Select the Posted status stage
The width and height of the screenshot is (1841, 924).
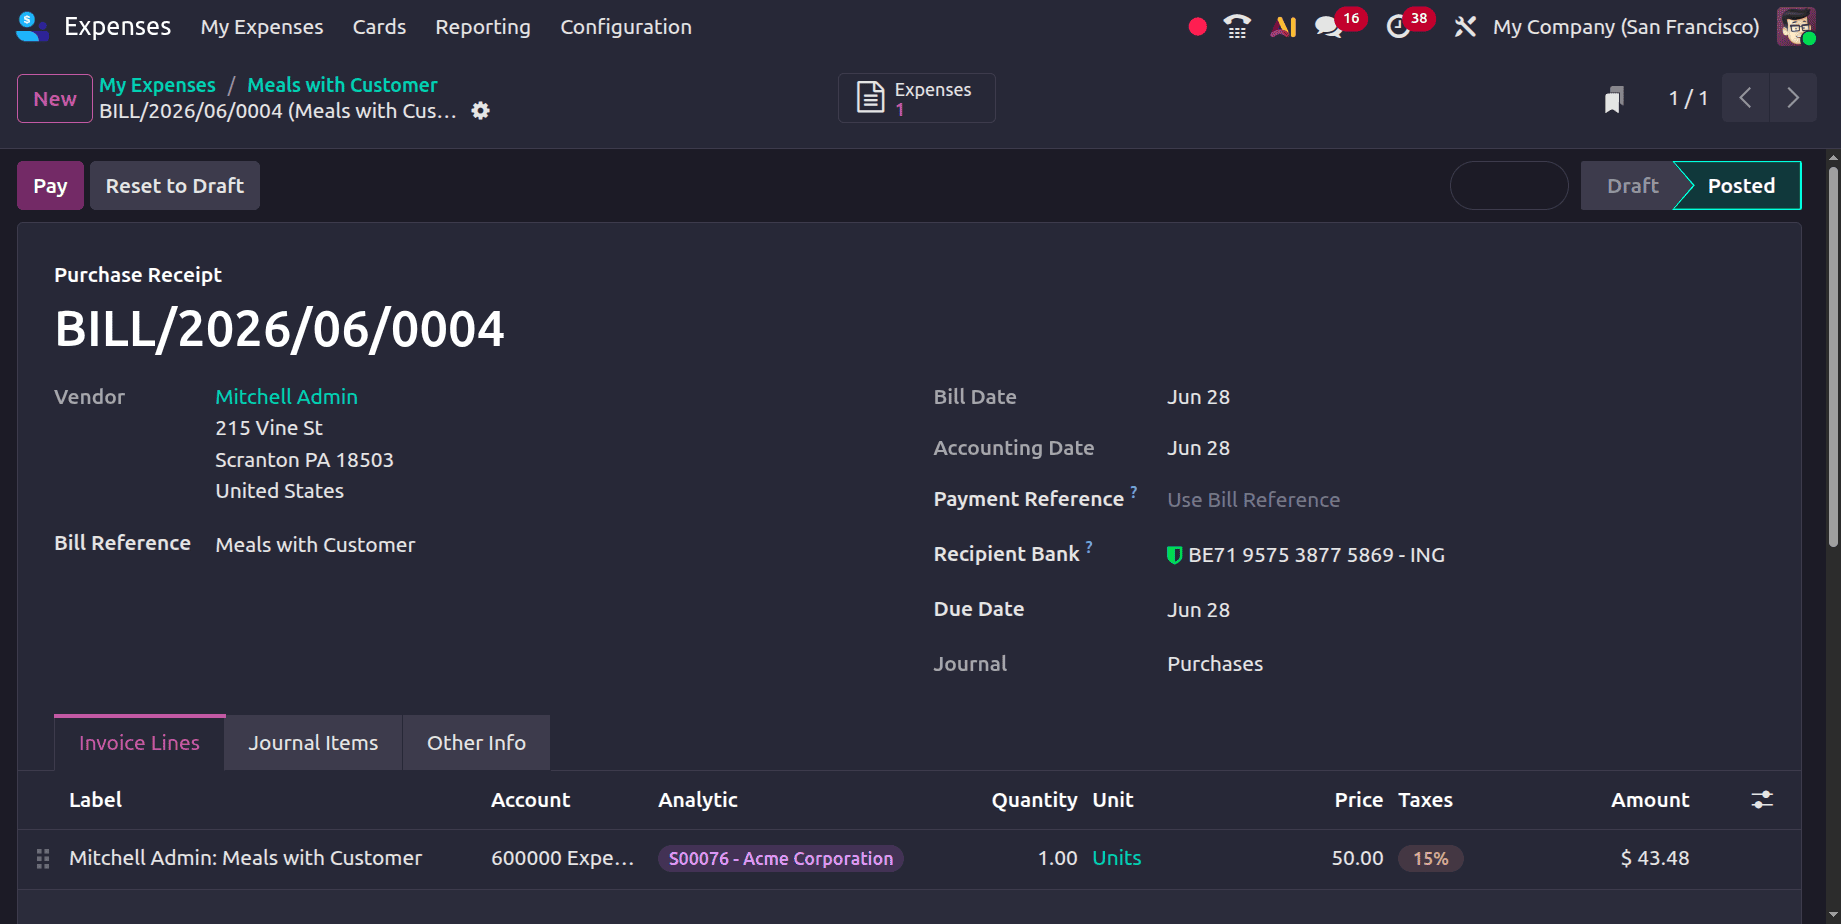click(1741, 186)
